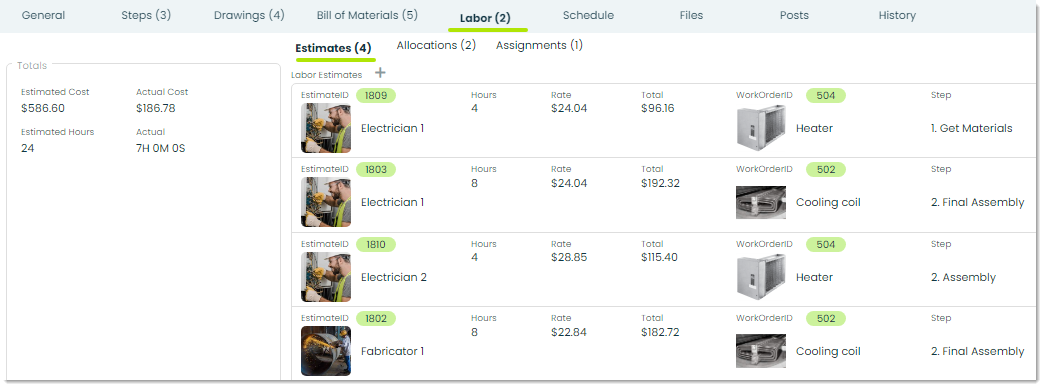Click Cooling coil image in estimate 1802 row

click(x=761, y=351)
